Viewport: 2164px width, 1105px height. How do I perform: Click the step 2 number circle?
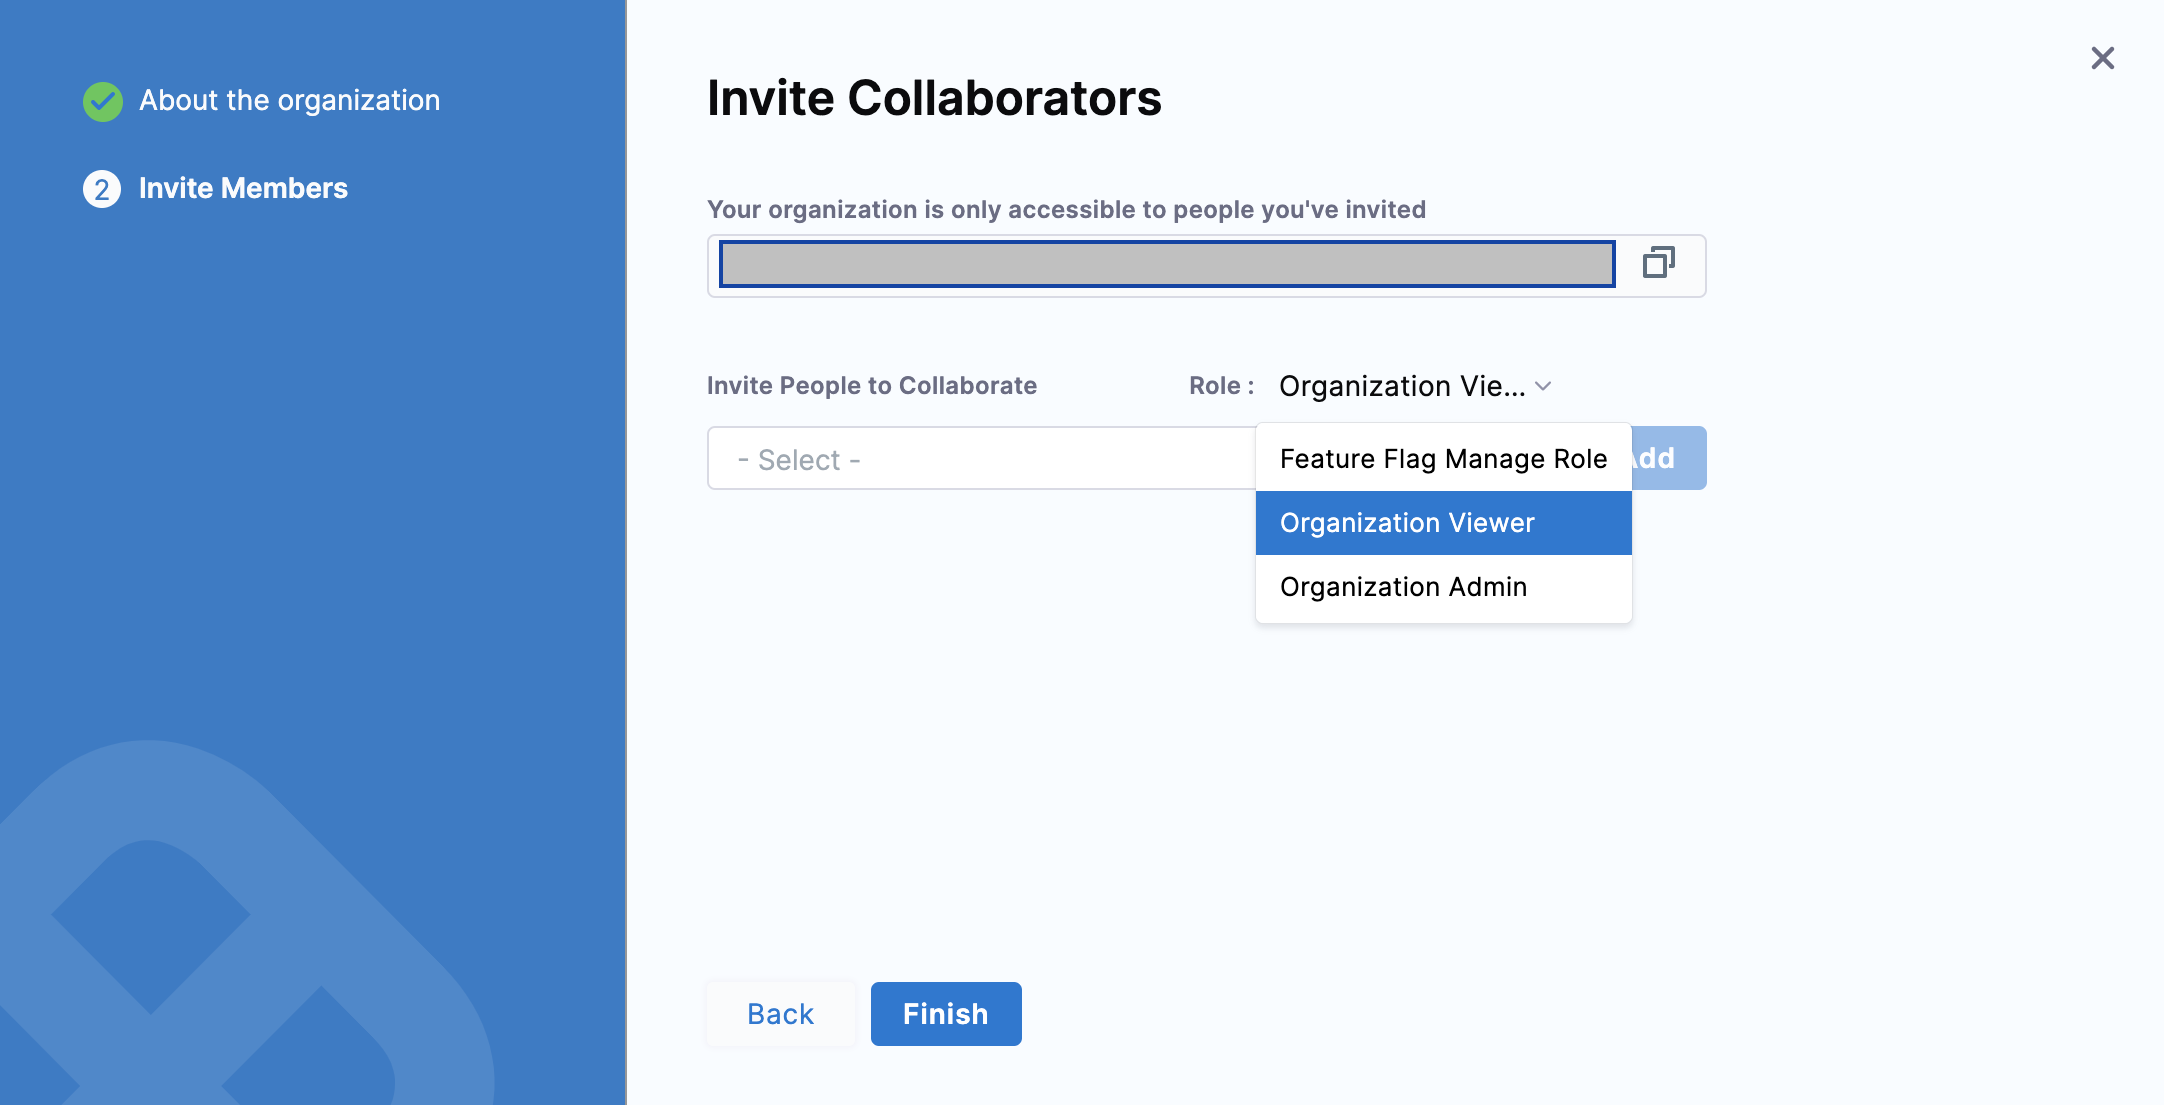[x=102, y=189]
